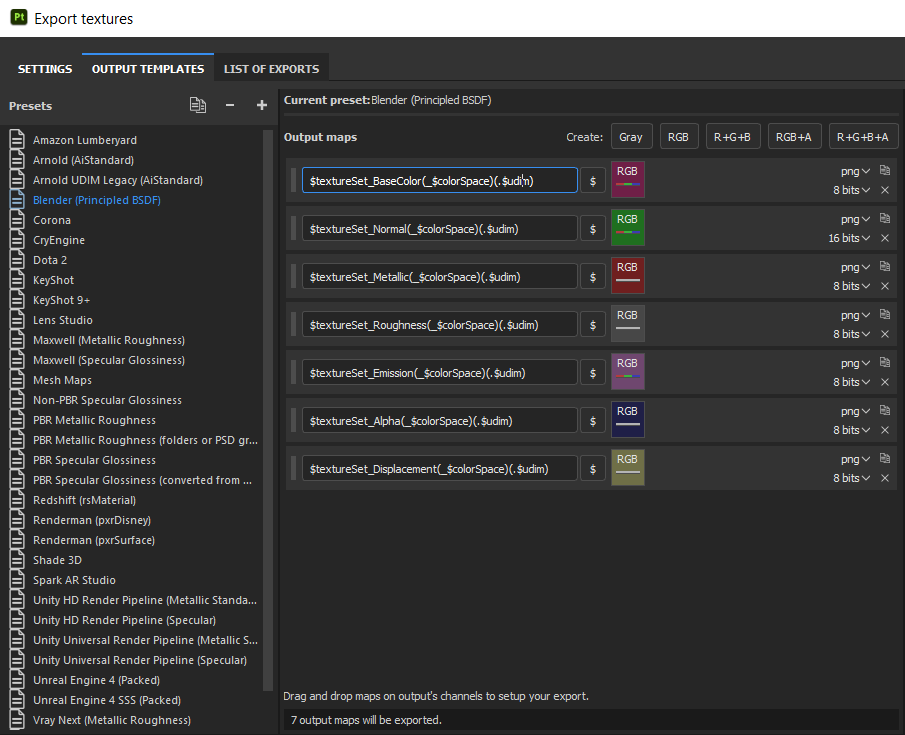Screen dimensions: 905x735
Task: Select the PBR Metallic Roughness preset
Action: 94,420
